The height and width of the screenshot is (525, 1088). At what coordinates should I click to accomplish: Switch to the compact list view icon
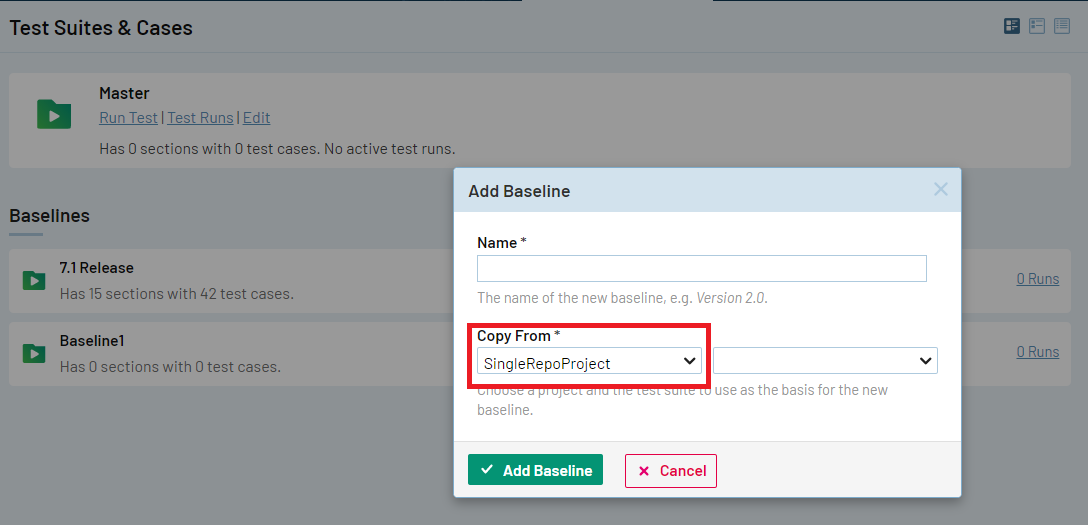[1061, 27]
